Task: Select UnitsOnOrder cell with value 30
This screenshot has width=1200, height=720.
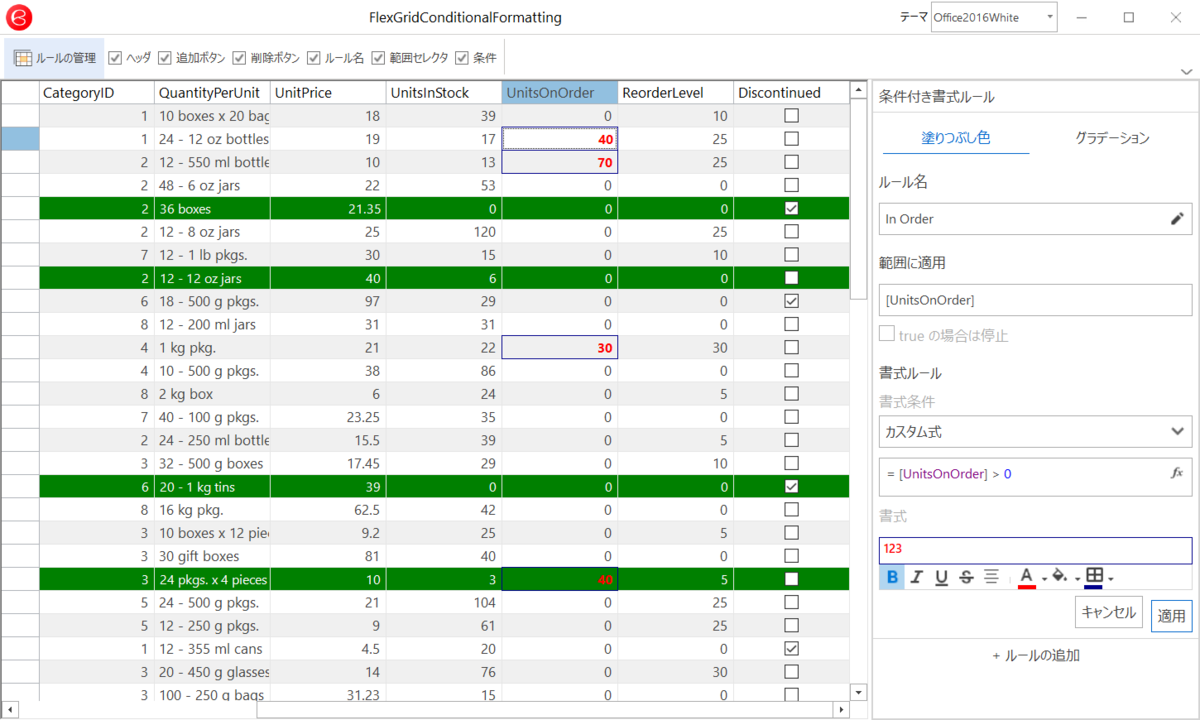Action: pos(560,347)
